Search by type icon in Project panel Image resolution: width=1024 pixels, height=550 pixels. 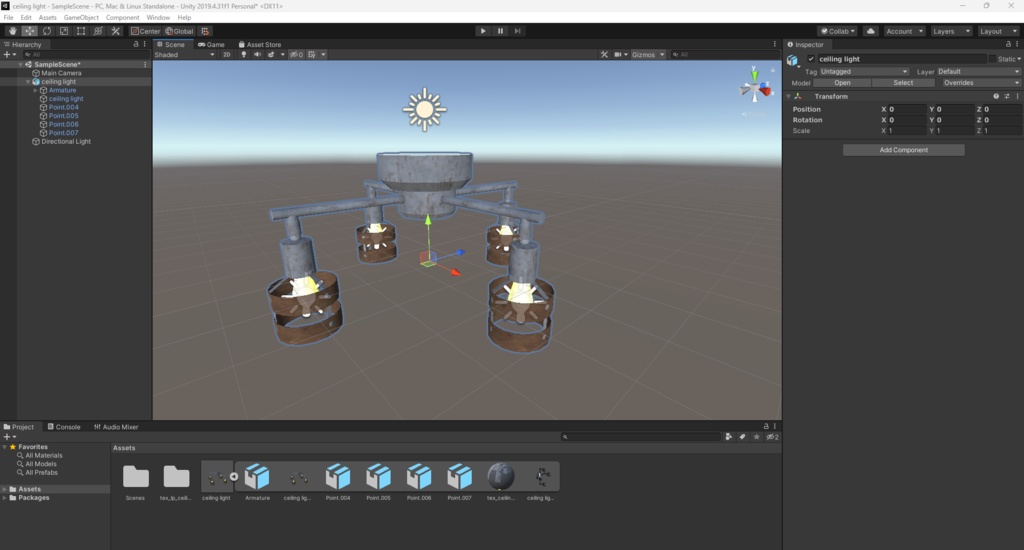(x=728, y=436)
